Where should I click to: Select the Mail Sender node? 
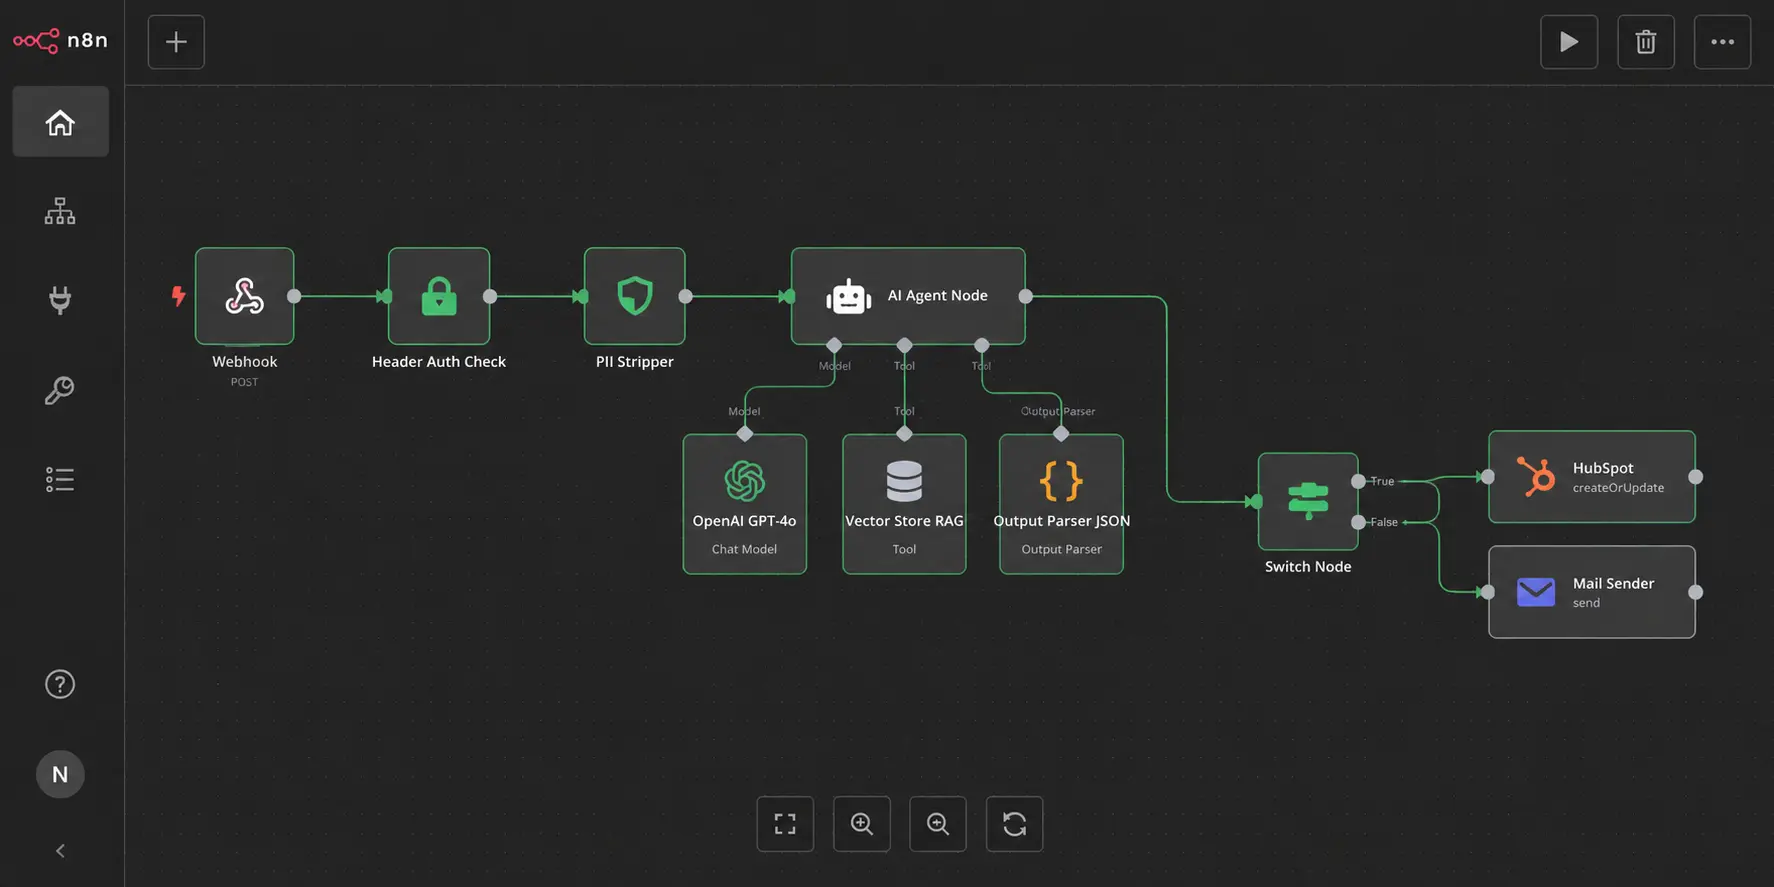click(x=1592, y=592)
